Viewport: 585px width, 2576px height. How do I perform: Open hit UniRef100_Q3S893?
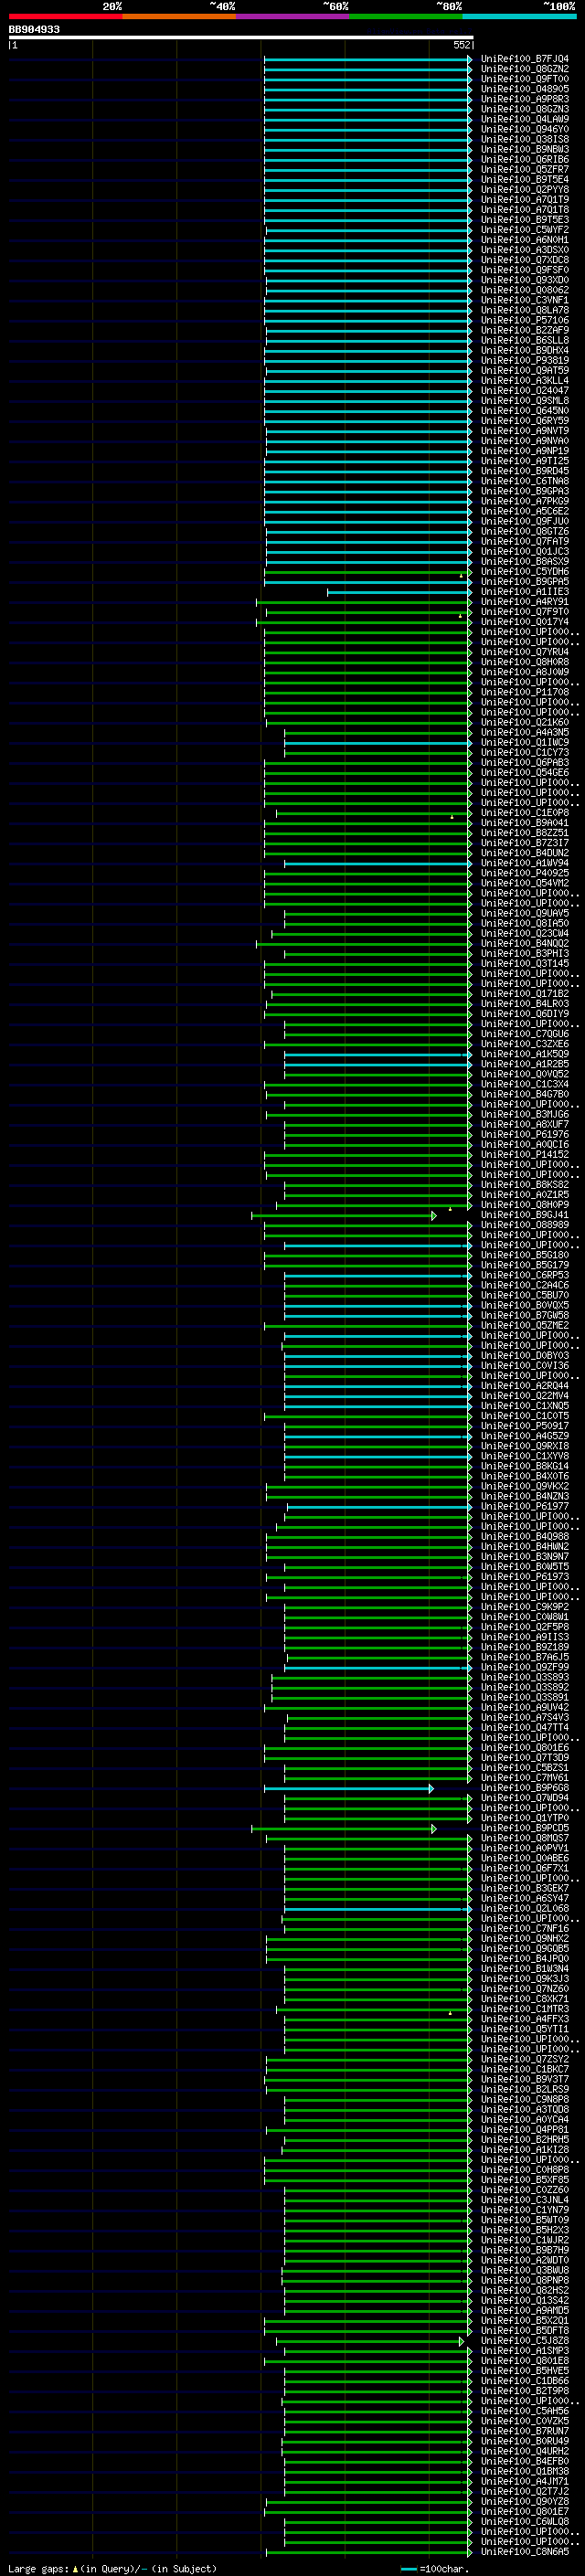click(525, 1677)
